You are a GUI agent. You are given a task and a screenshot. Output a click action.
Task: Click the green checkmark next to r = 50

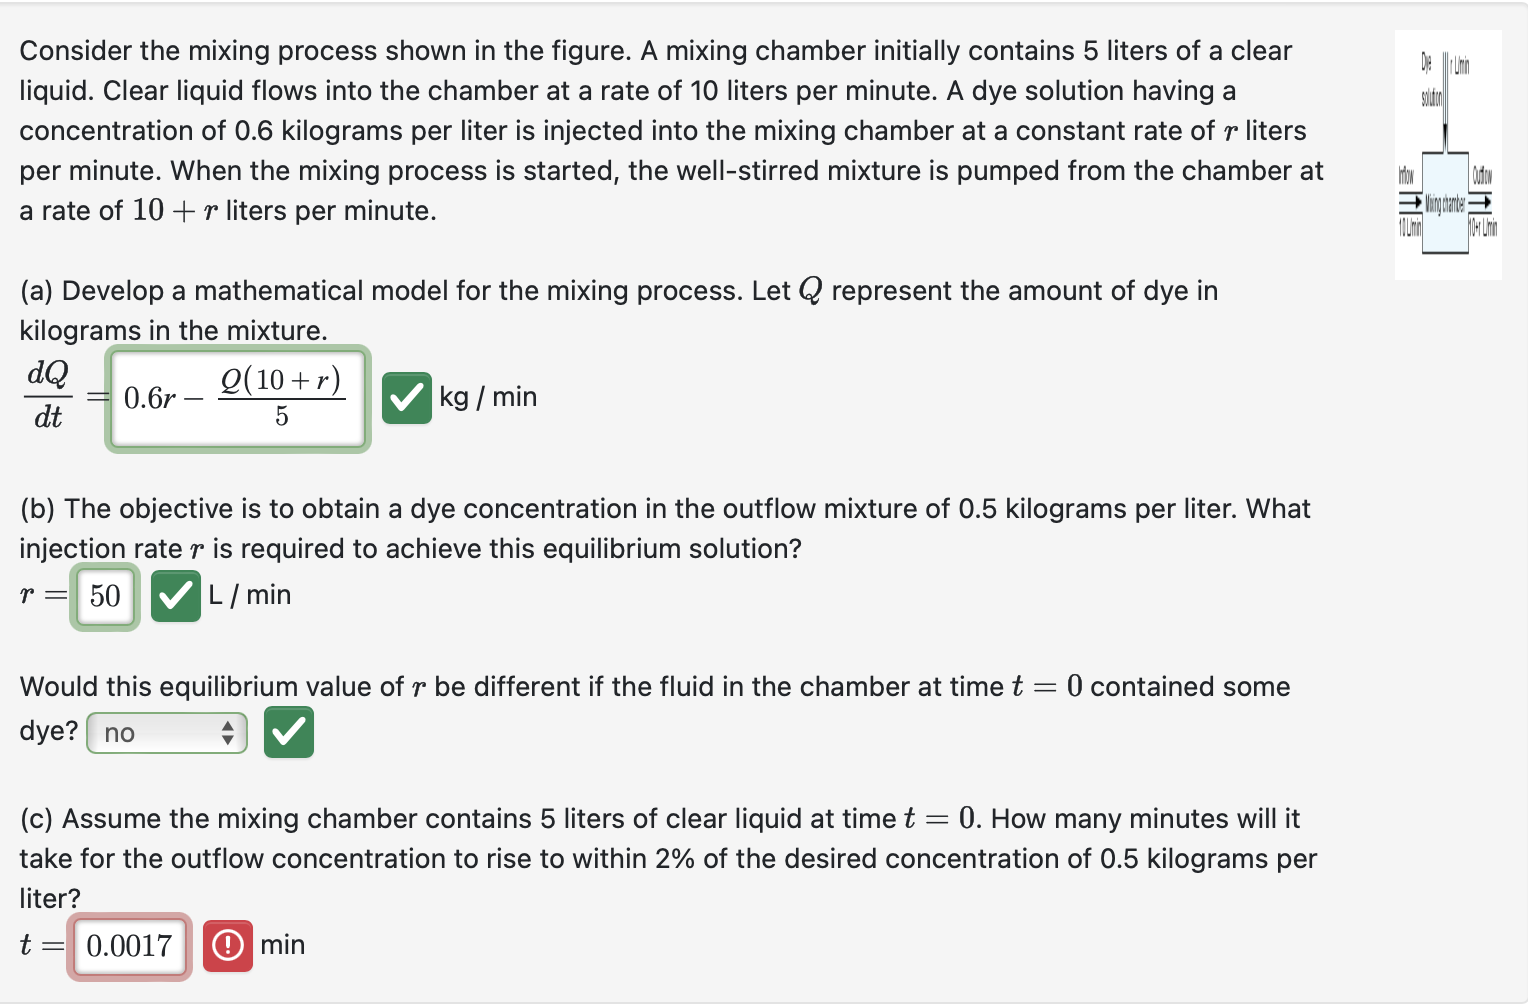point(176,596)
